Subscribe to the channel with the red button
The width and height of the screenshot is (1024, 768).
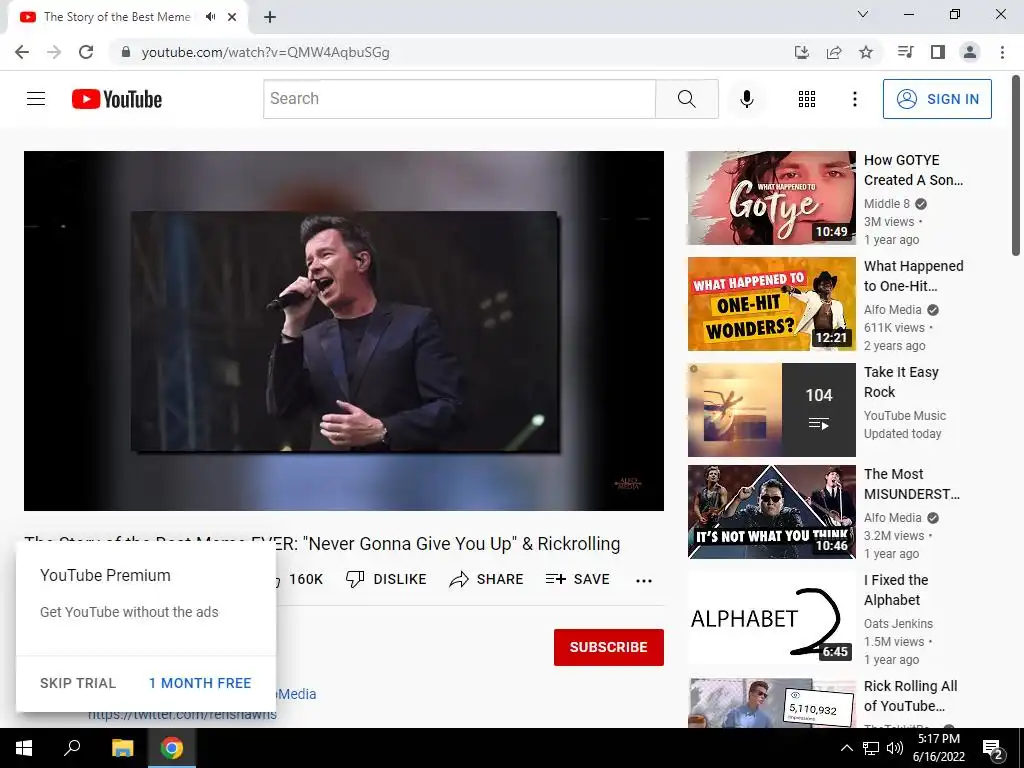tap(609, 647)
